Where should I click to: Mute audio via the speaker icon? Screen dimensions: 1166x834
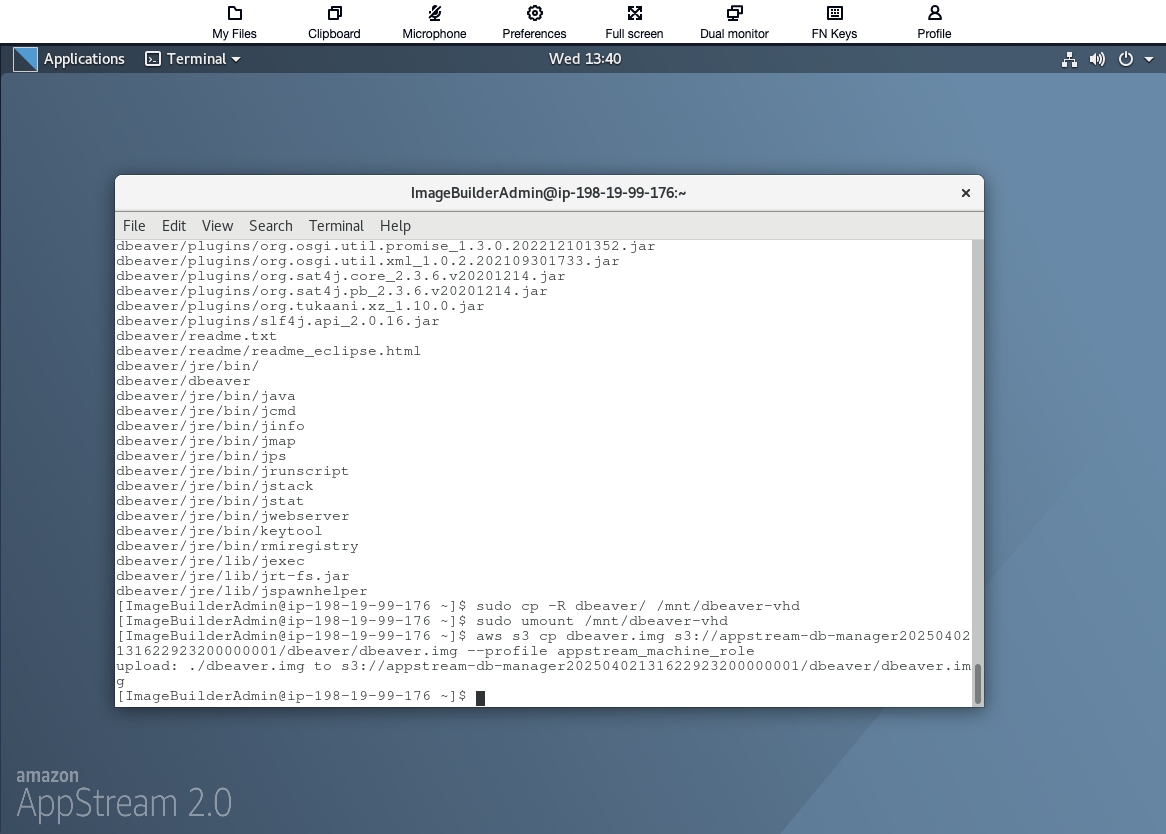tap(1097, 59)
